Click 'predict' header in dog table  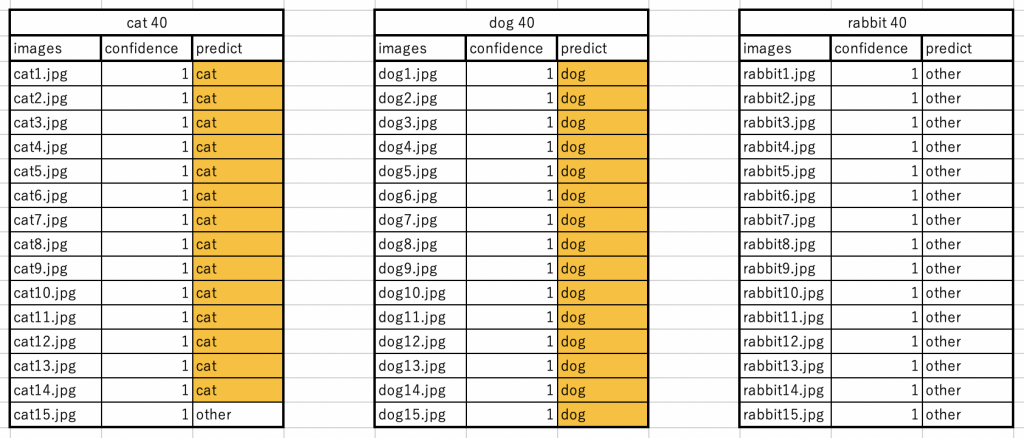[x=602, y=48]
